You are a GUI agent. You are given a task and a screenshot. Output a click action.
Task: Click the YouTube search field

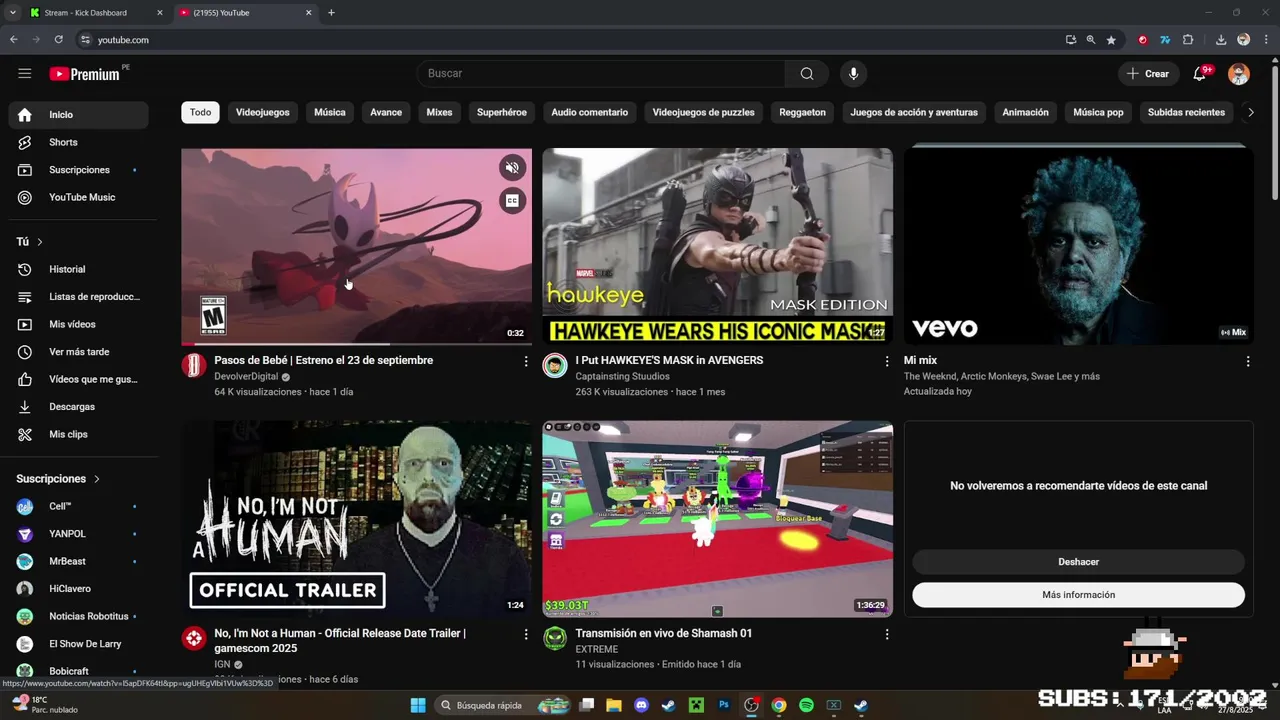(x=601, y=73)
